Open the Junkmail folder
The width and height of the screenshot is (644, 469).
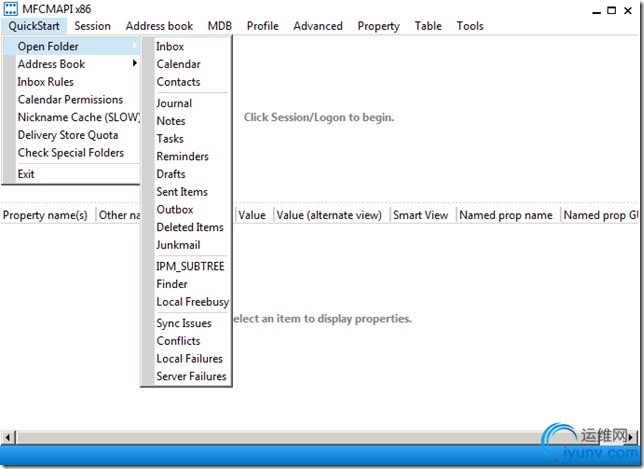click(x=186, y=244)
